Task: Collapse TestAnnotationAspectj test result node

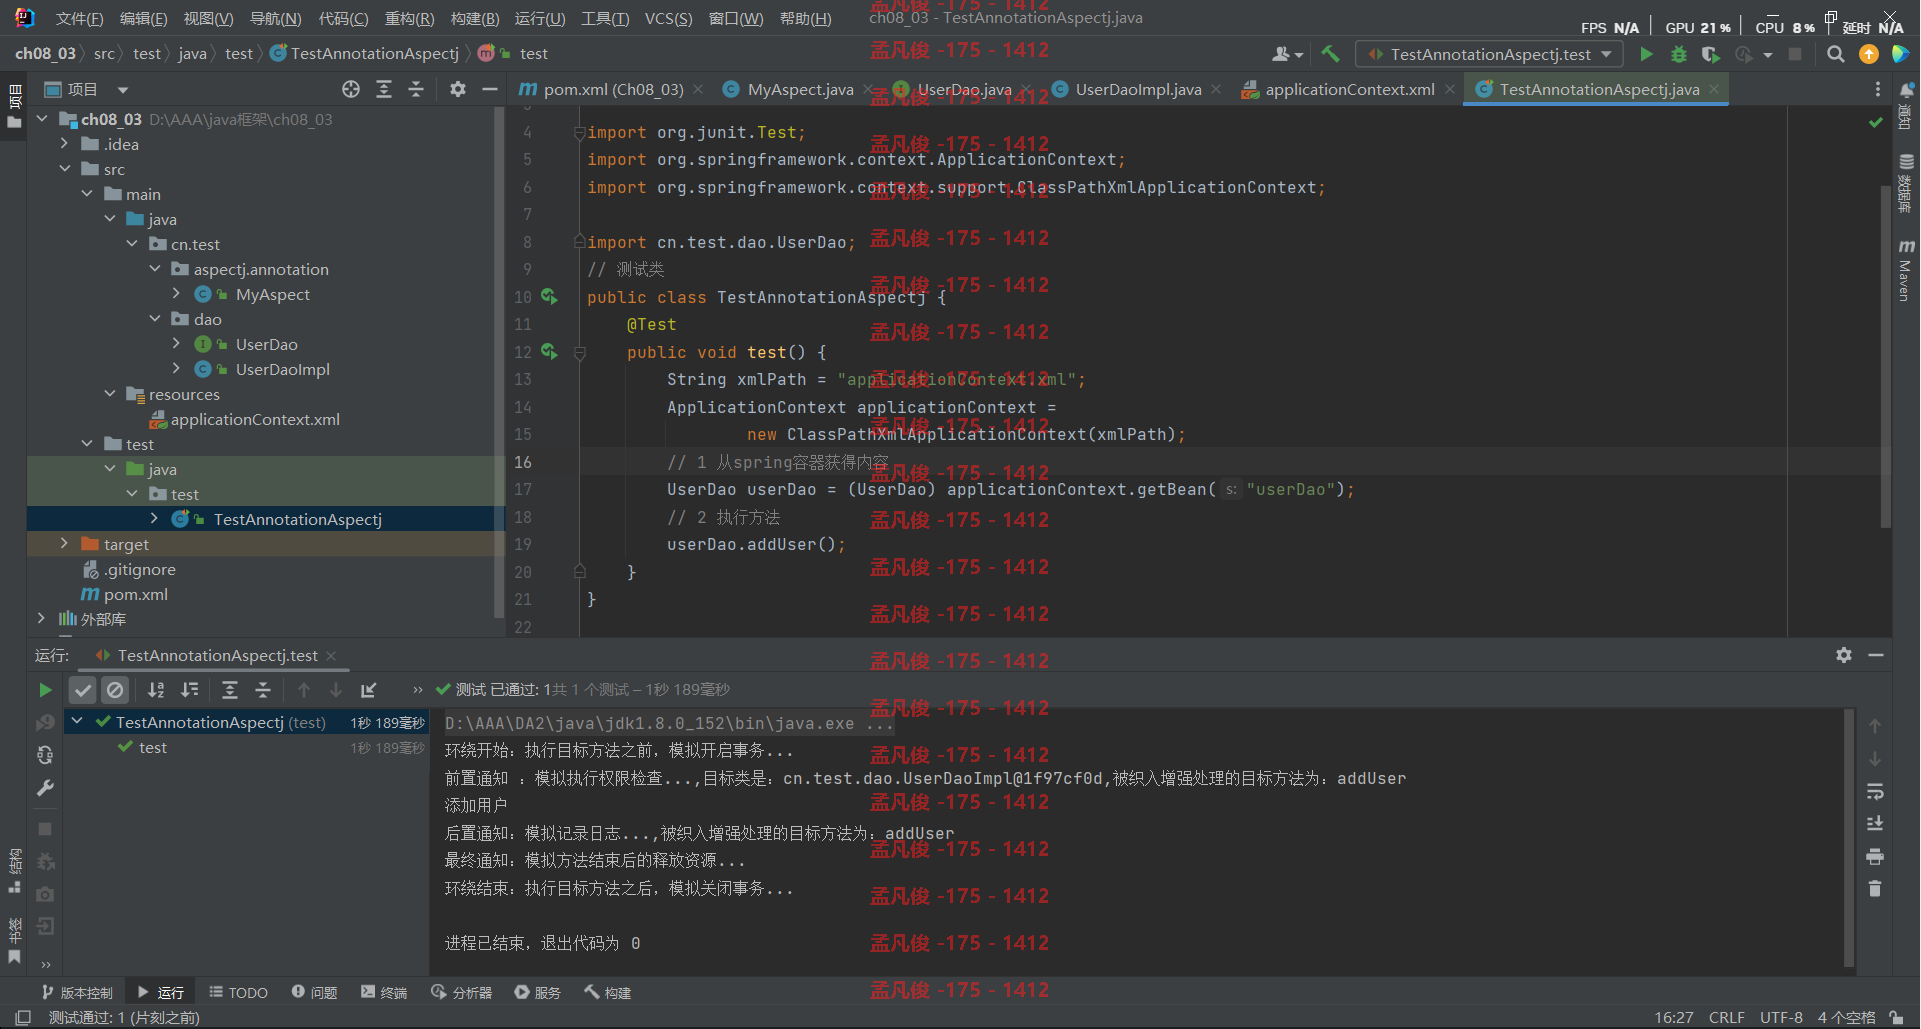Action: tap(77, 721)
